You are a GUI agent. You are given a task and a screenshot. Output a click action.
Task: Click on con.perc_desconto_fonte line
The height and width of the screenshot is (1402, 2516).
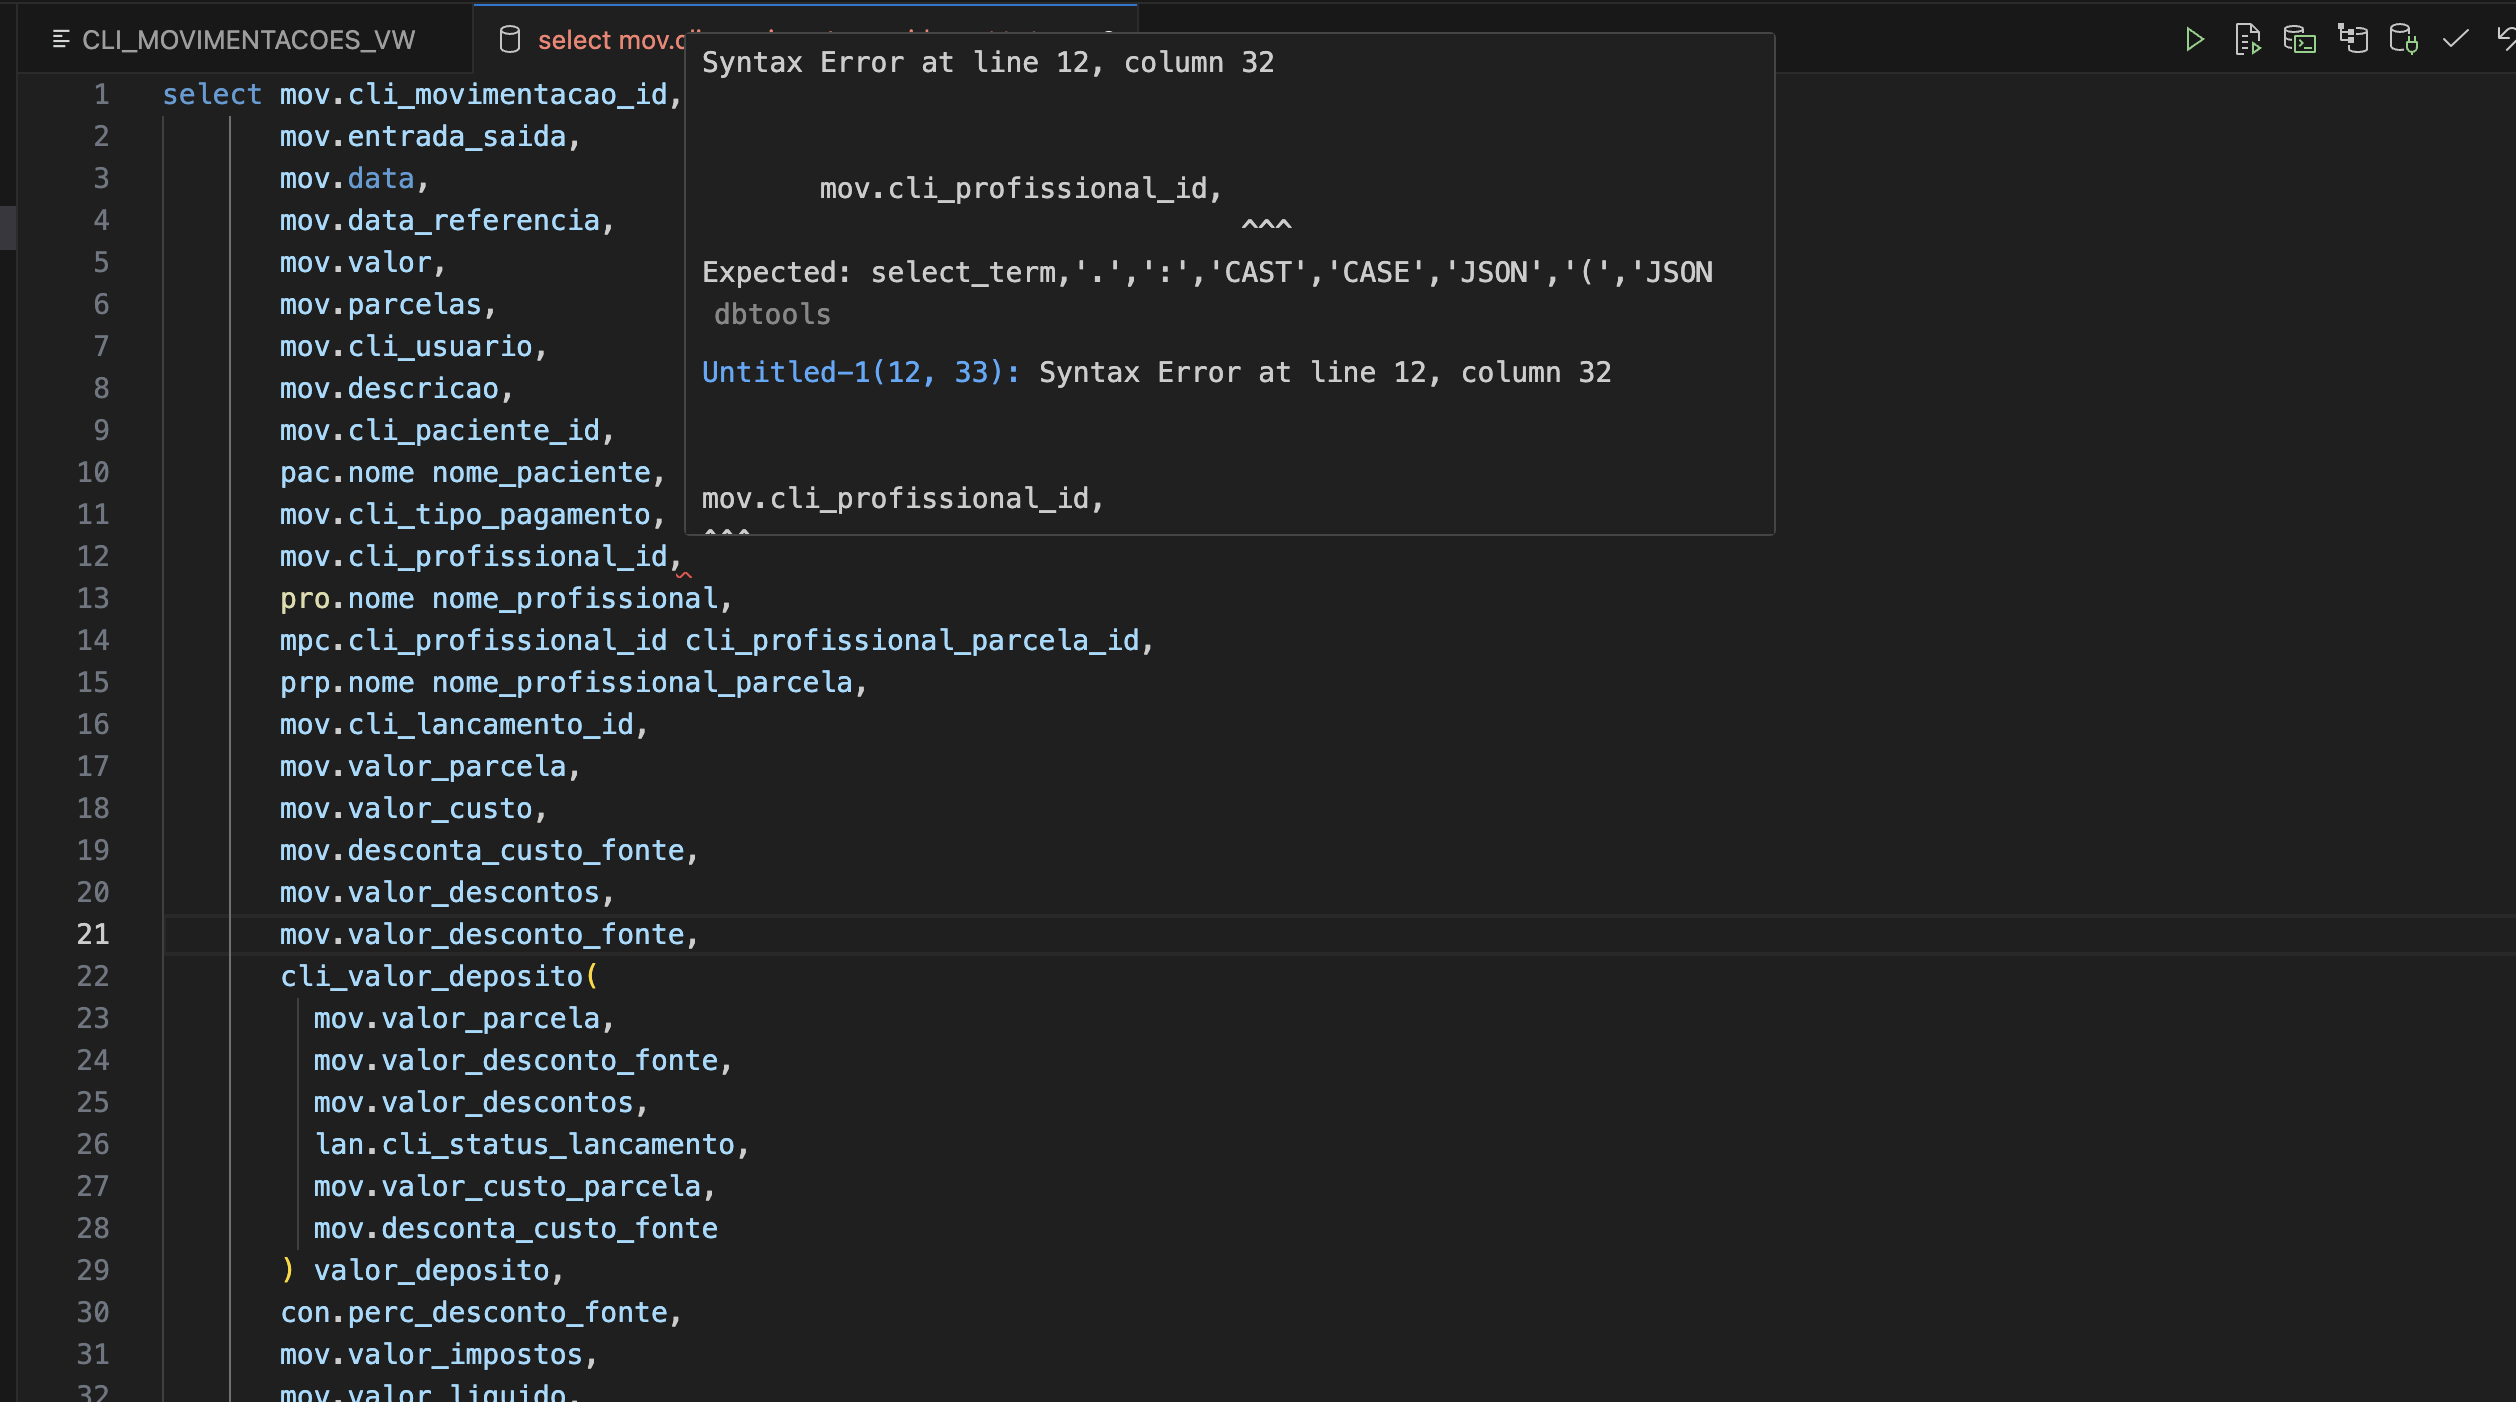(480, 1312)
